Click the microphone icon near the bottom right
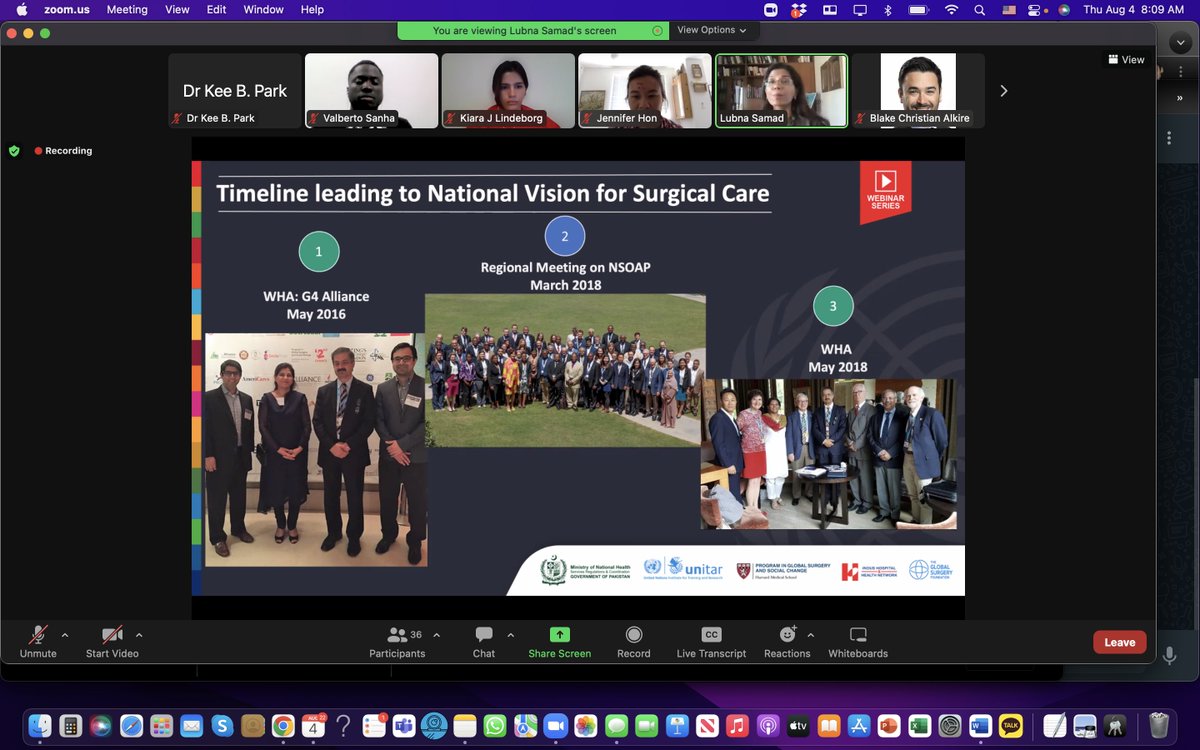This screenshot has height=750, width=1200. 1168,656
